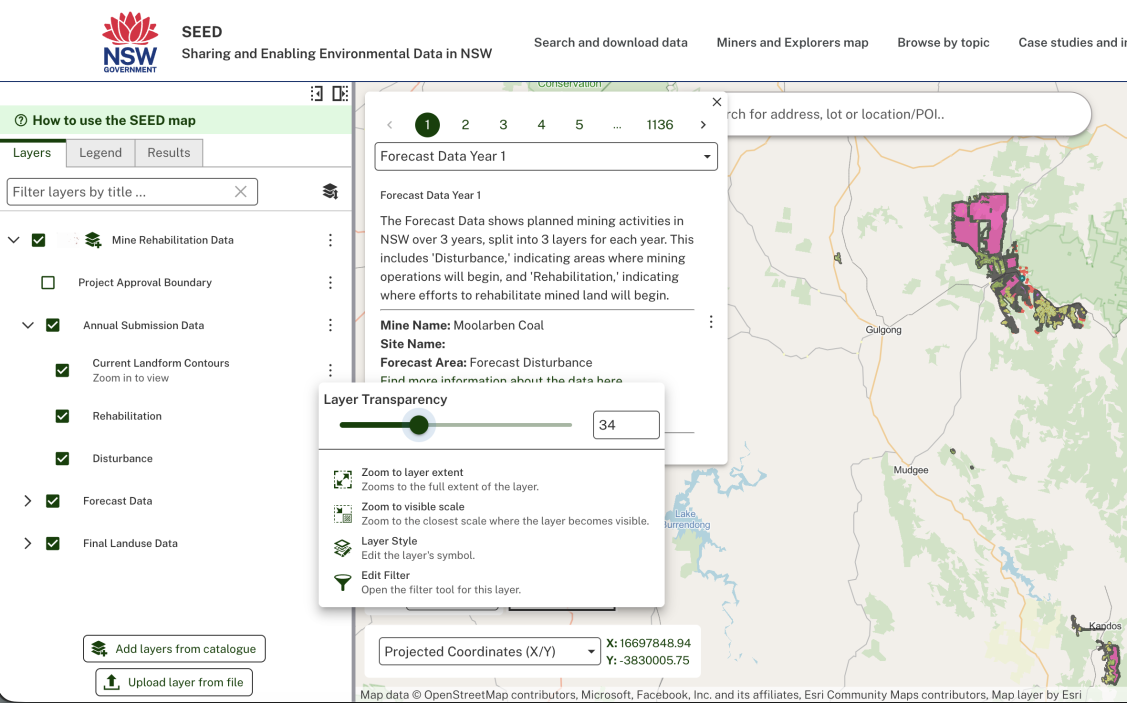
Task: Open options menu for Project Approval Boundary
Action: coord(331,282)
